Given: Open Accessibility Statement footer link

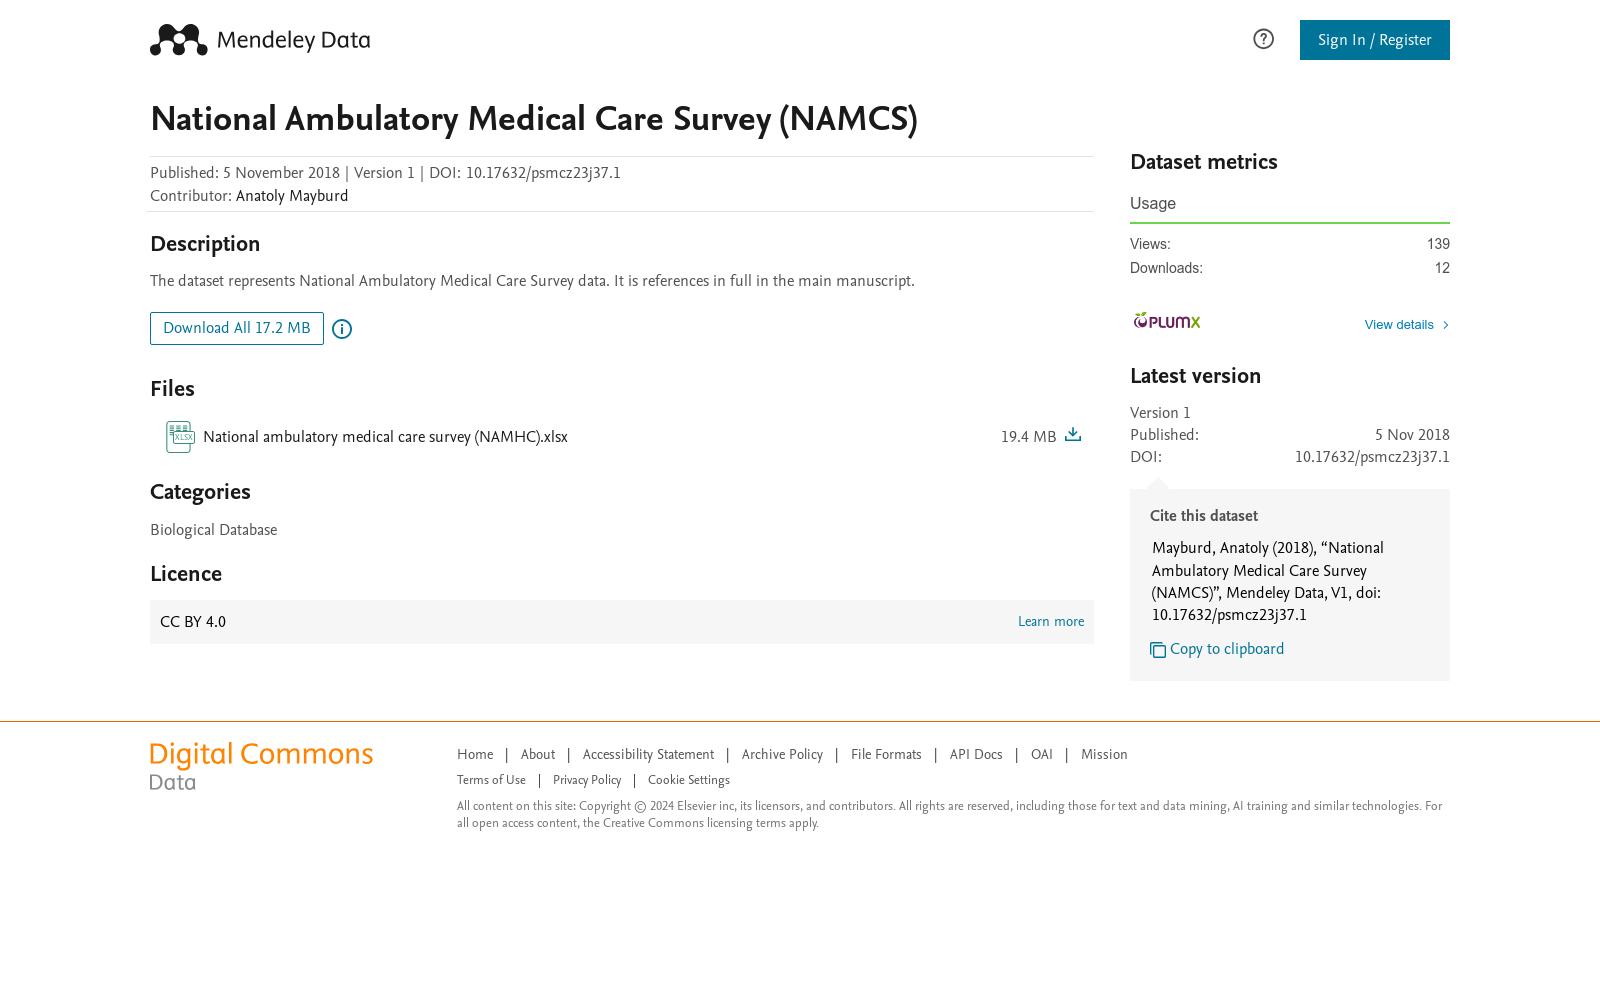Looking at the screenshot, I should (x=648, y=755).
